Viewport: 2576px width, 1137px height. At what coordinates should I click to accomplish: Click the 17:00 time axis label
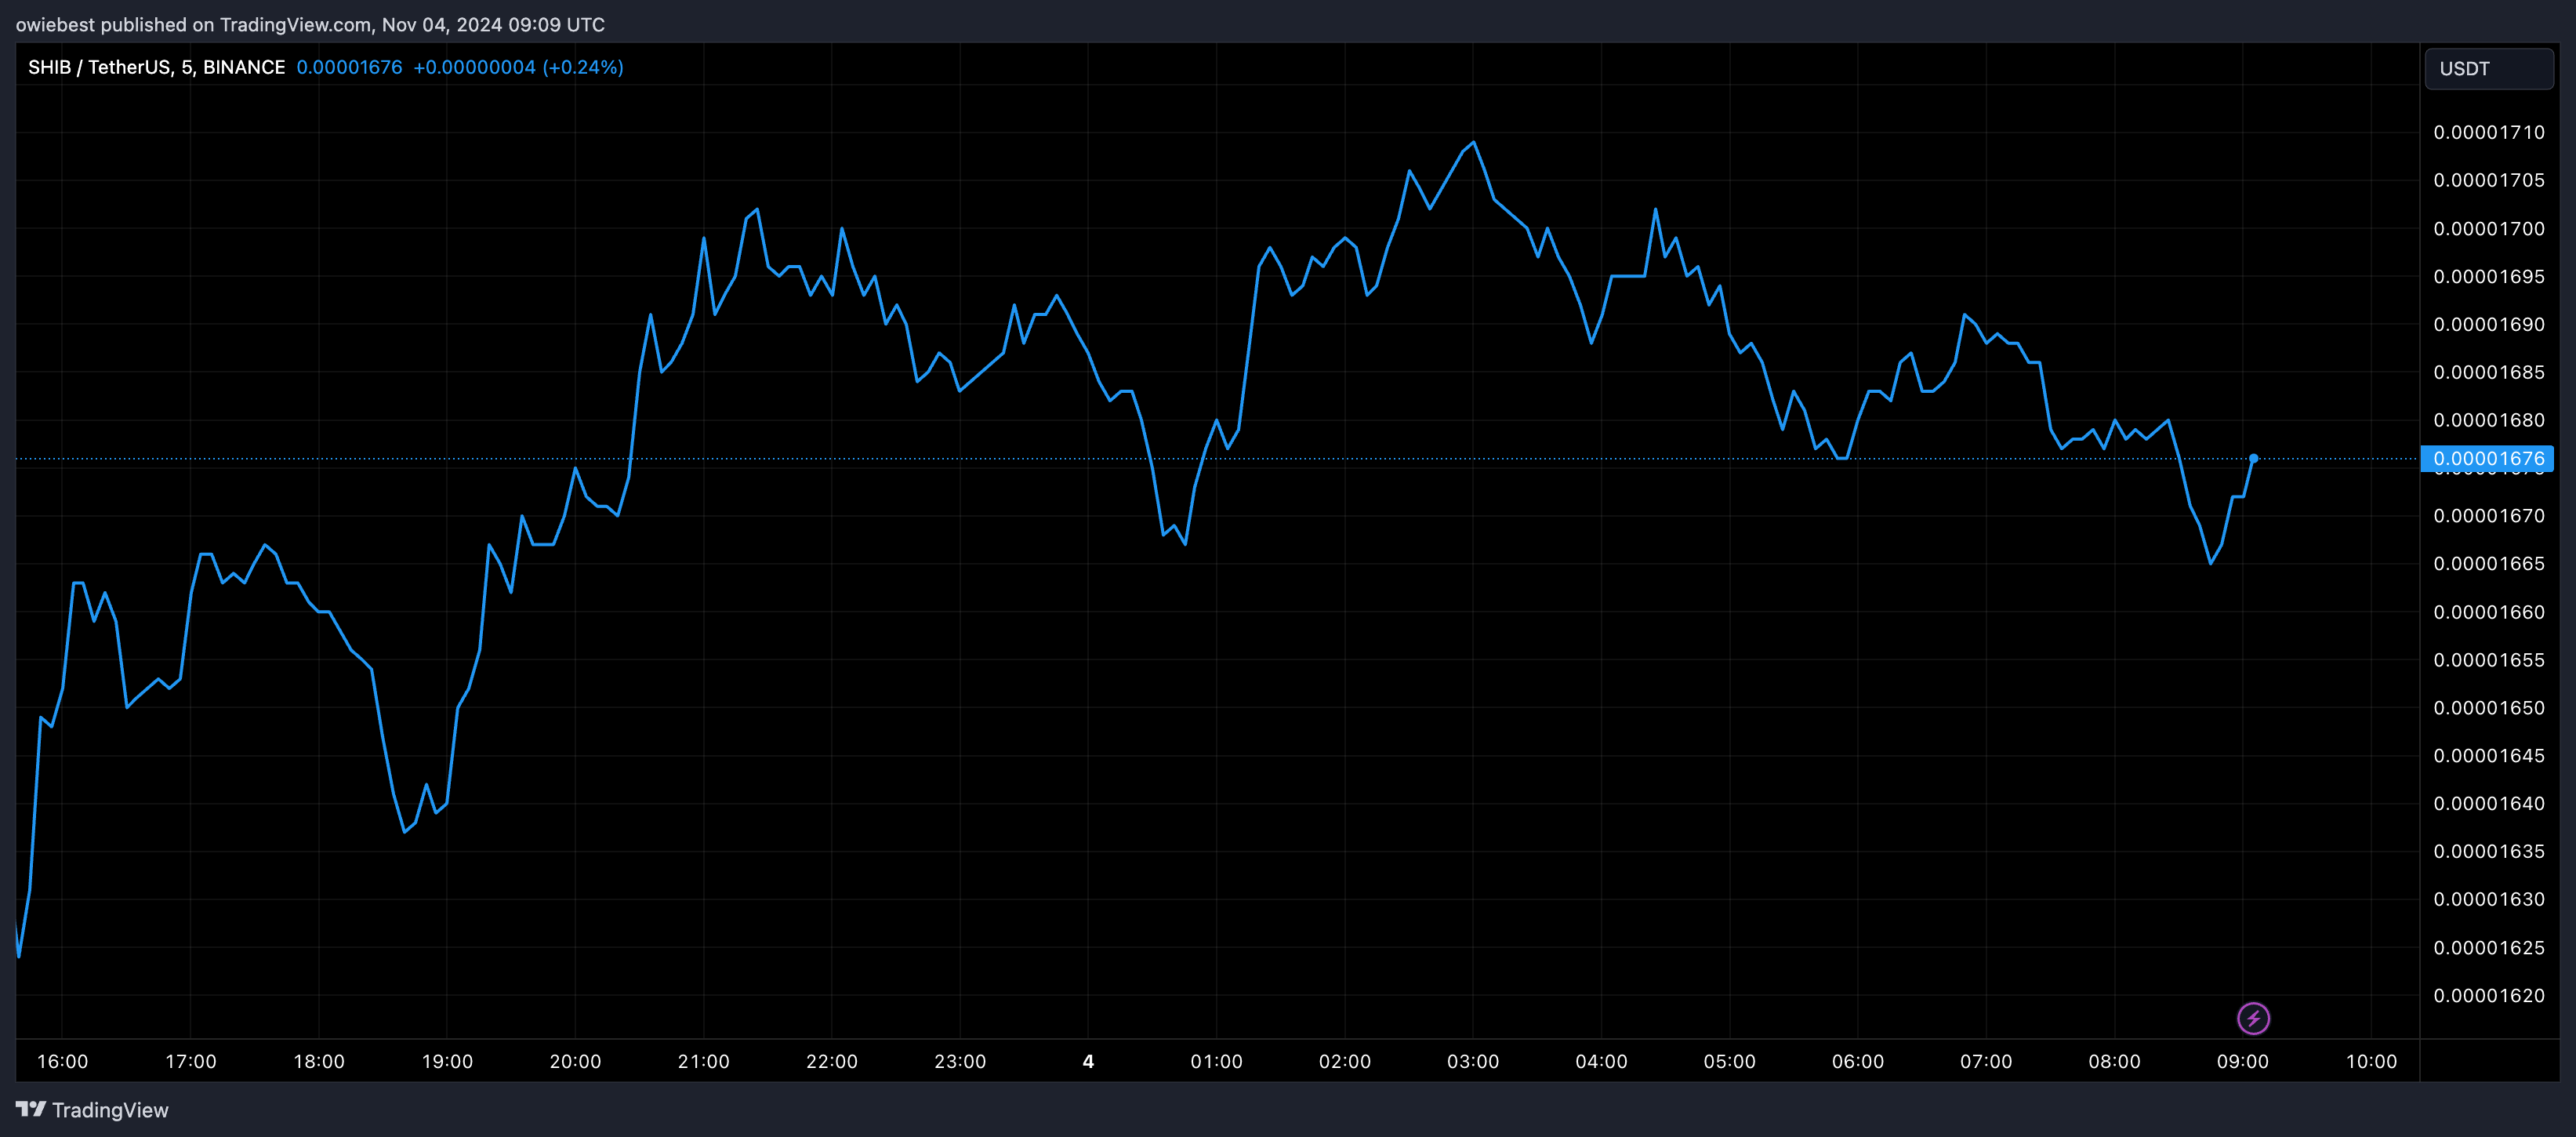point(191,1061)
